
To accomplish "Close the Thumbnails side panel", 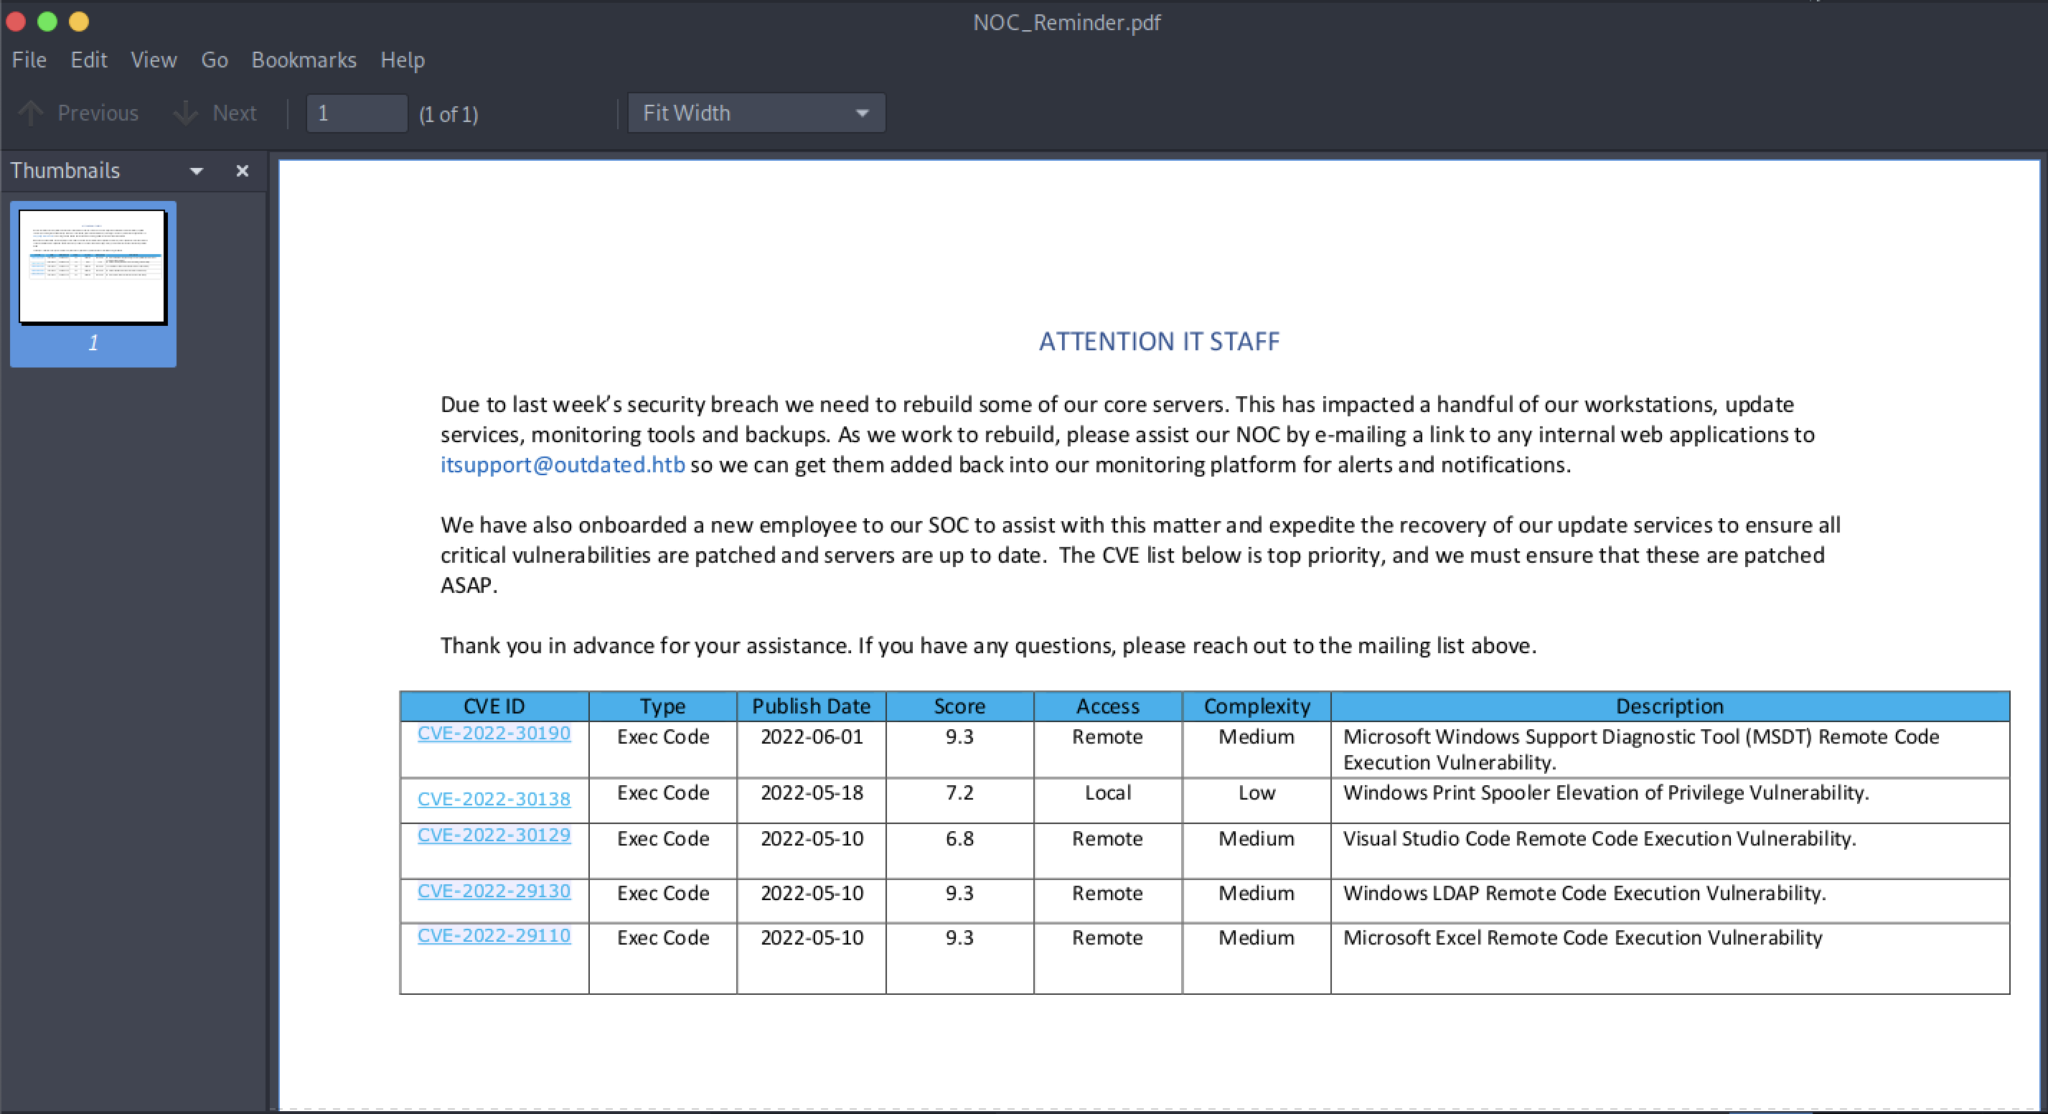I will click(x=242, y=171).
